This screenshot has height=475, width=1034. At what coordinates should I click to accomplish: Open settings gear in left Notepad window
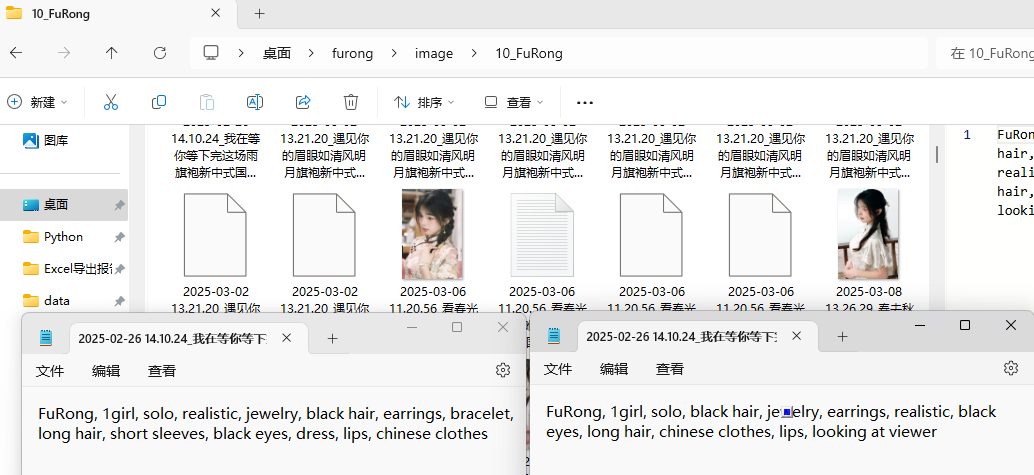[x=502, y=370]
